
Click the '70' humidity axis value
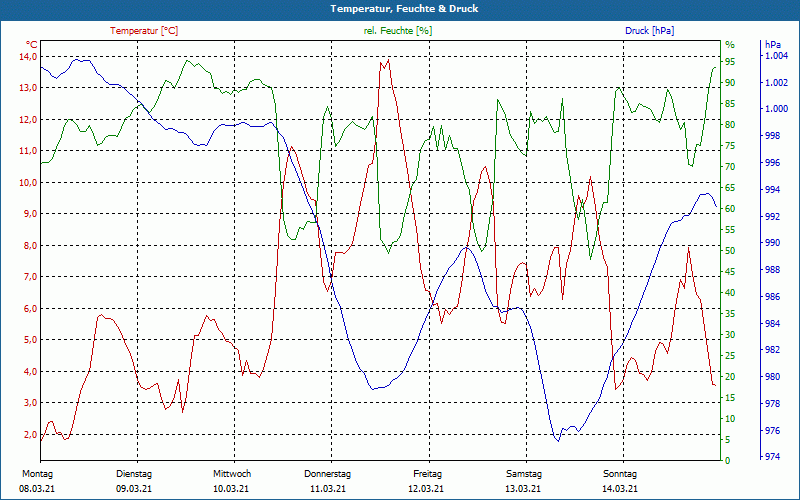coord(730,167)
